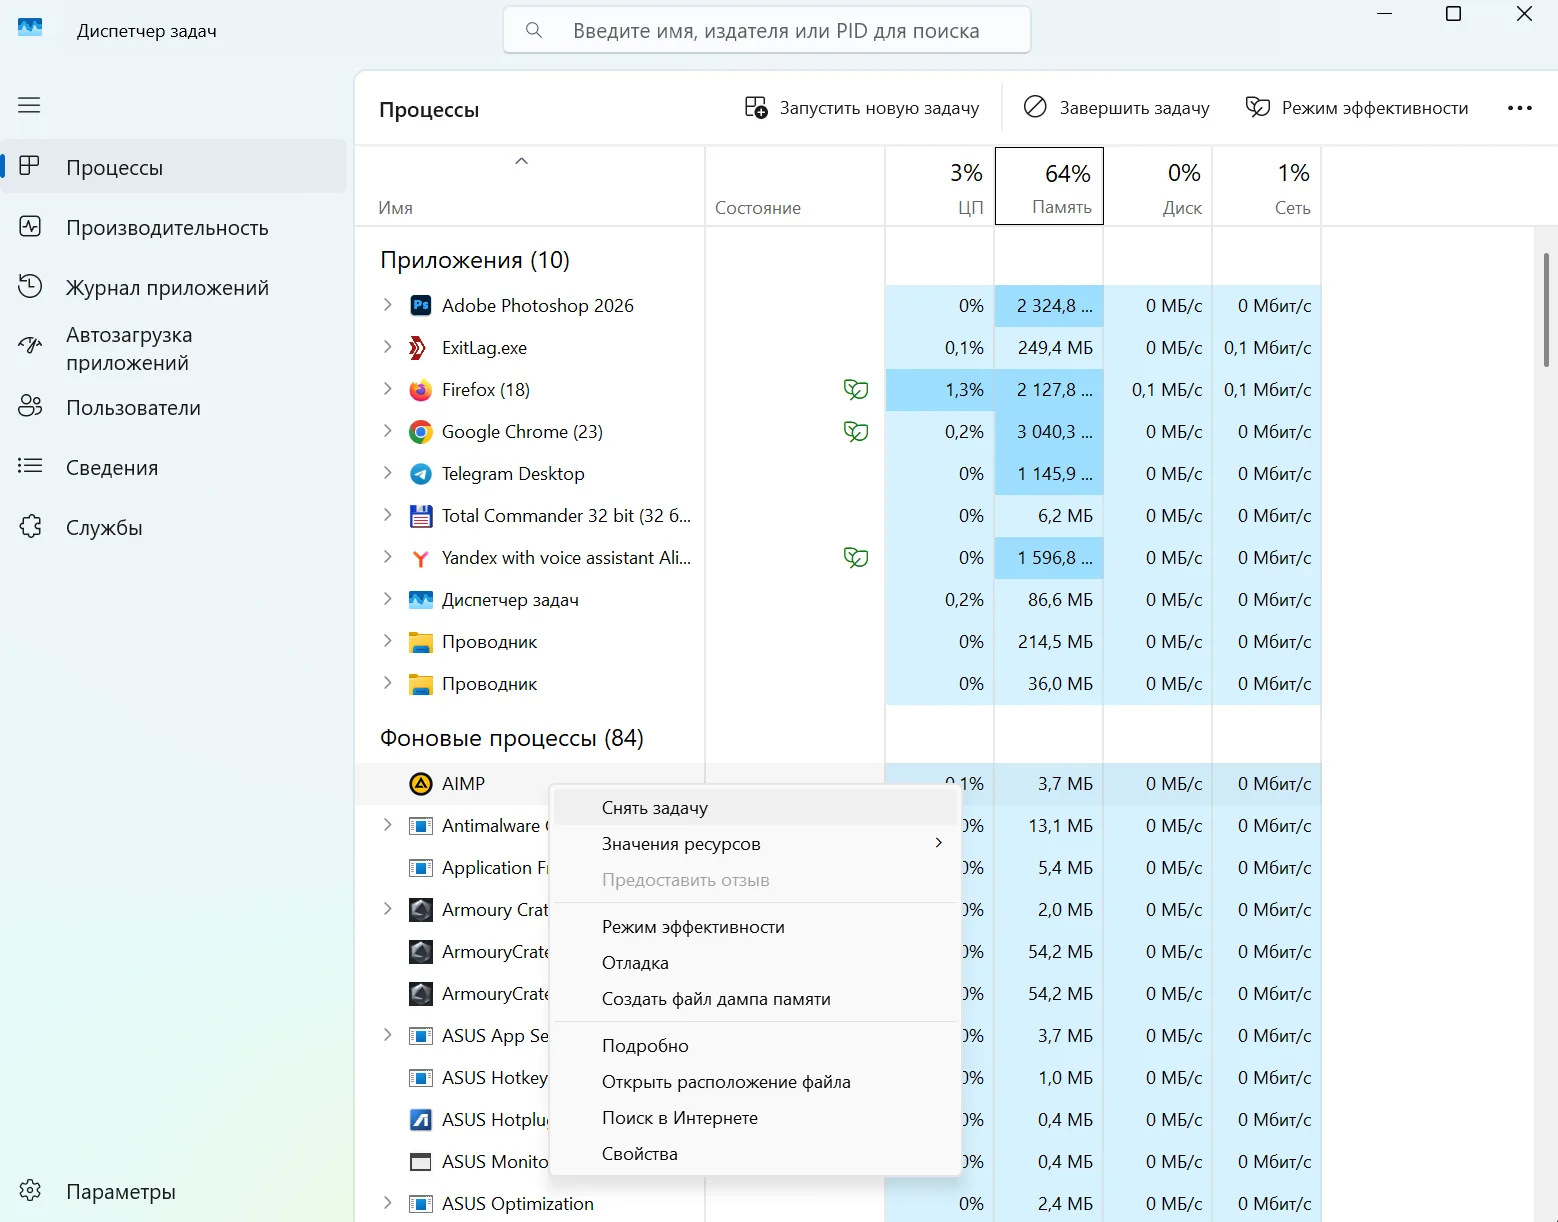Switch to Пользователи page
Viewport: 1558px width, 1222px height.
[175, 408]
